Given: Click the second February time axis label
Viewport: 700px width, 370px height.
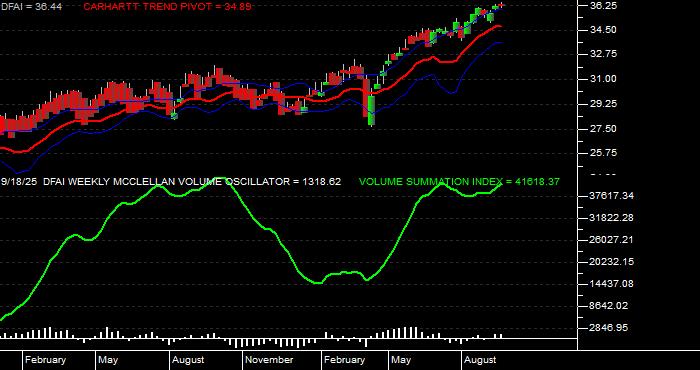Looking at the screenshot, I should tap(344, 360).
